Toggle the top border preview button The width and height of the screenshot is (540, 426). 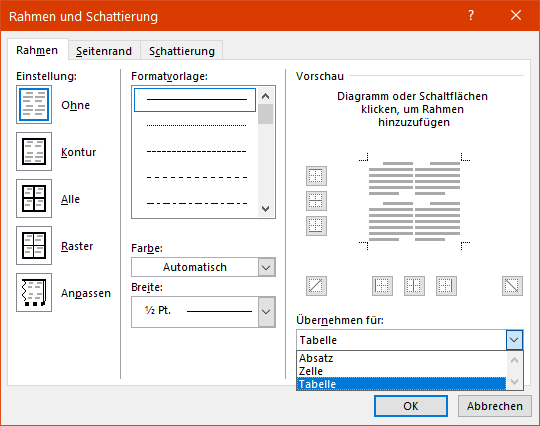tap(316, 176)
